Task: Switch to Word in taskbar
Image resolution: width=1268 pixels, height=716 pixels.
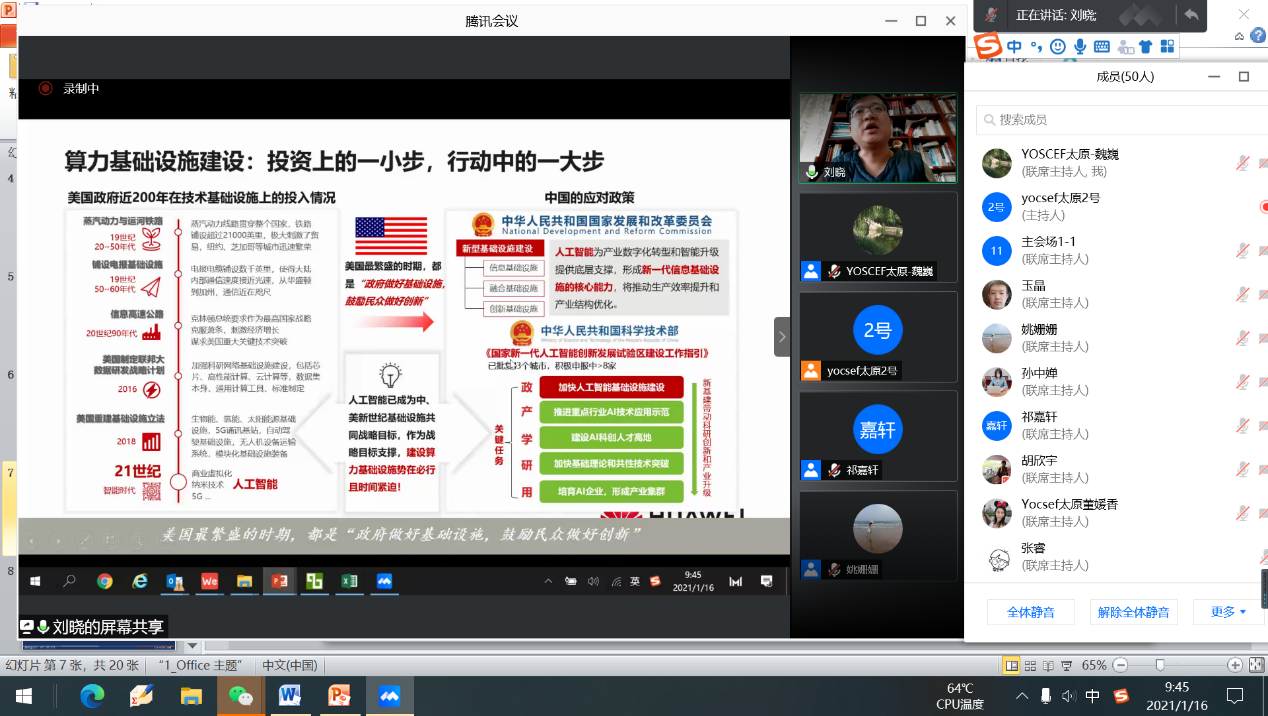Action: (290, 695)
